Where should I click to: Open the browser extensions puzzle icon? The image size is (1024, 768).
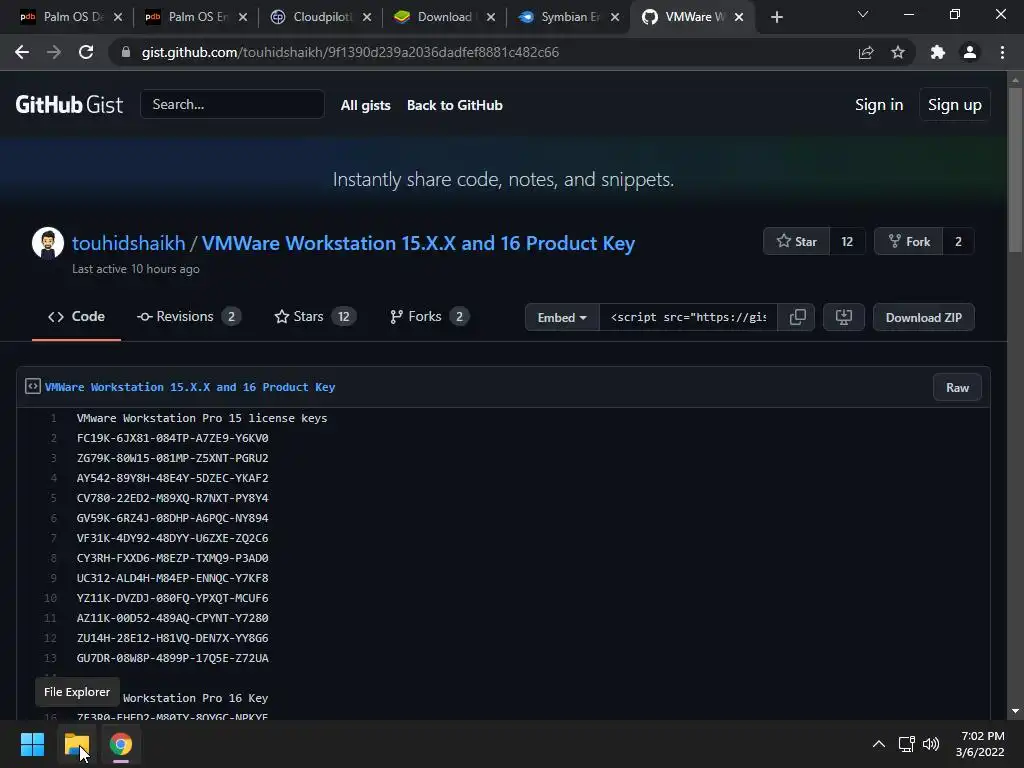(938, 52)
